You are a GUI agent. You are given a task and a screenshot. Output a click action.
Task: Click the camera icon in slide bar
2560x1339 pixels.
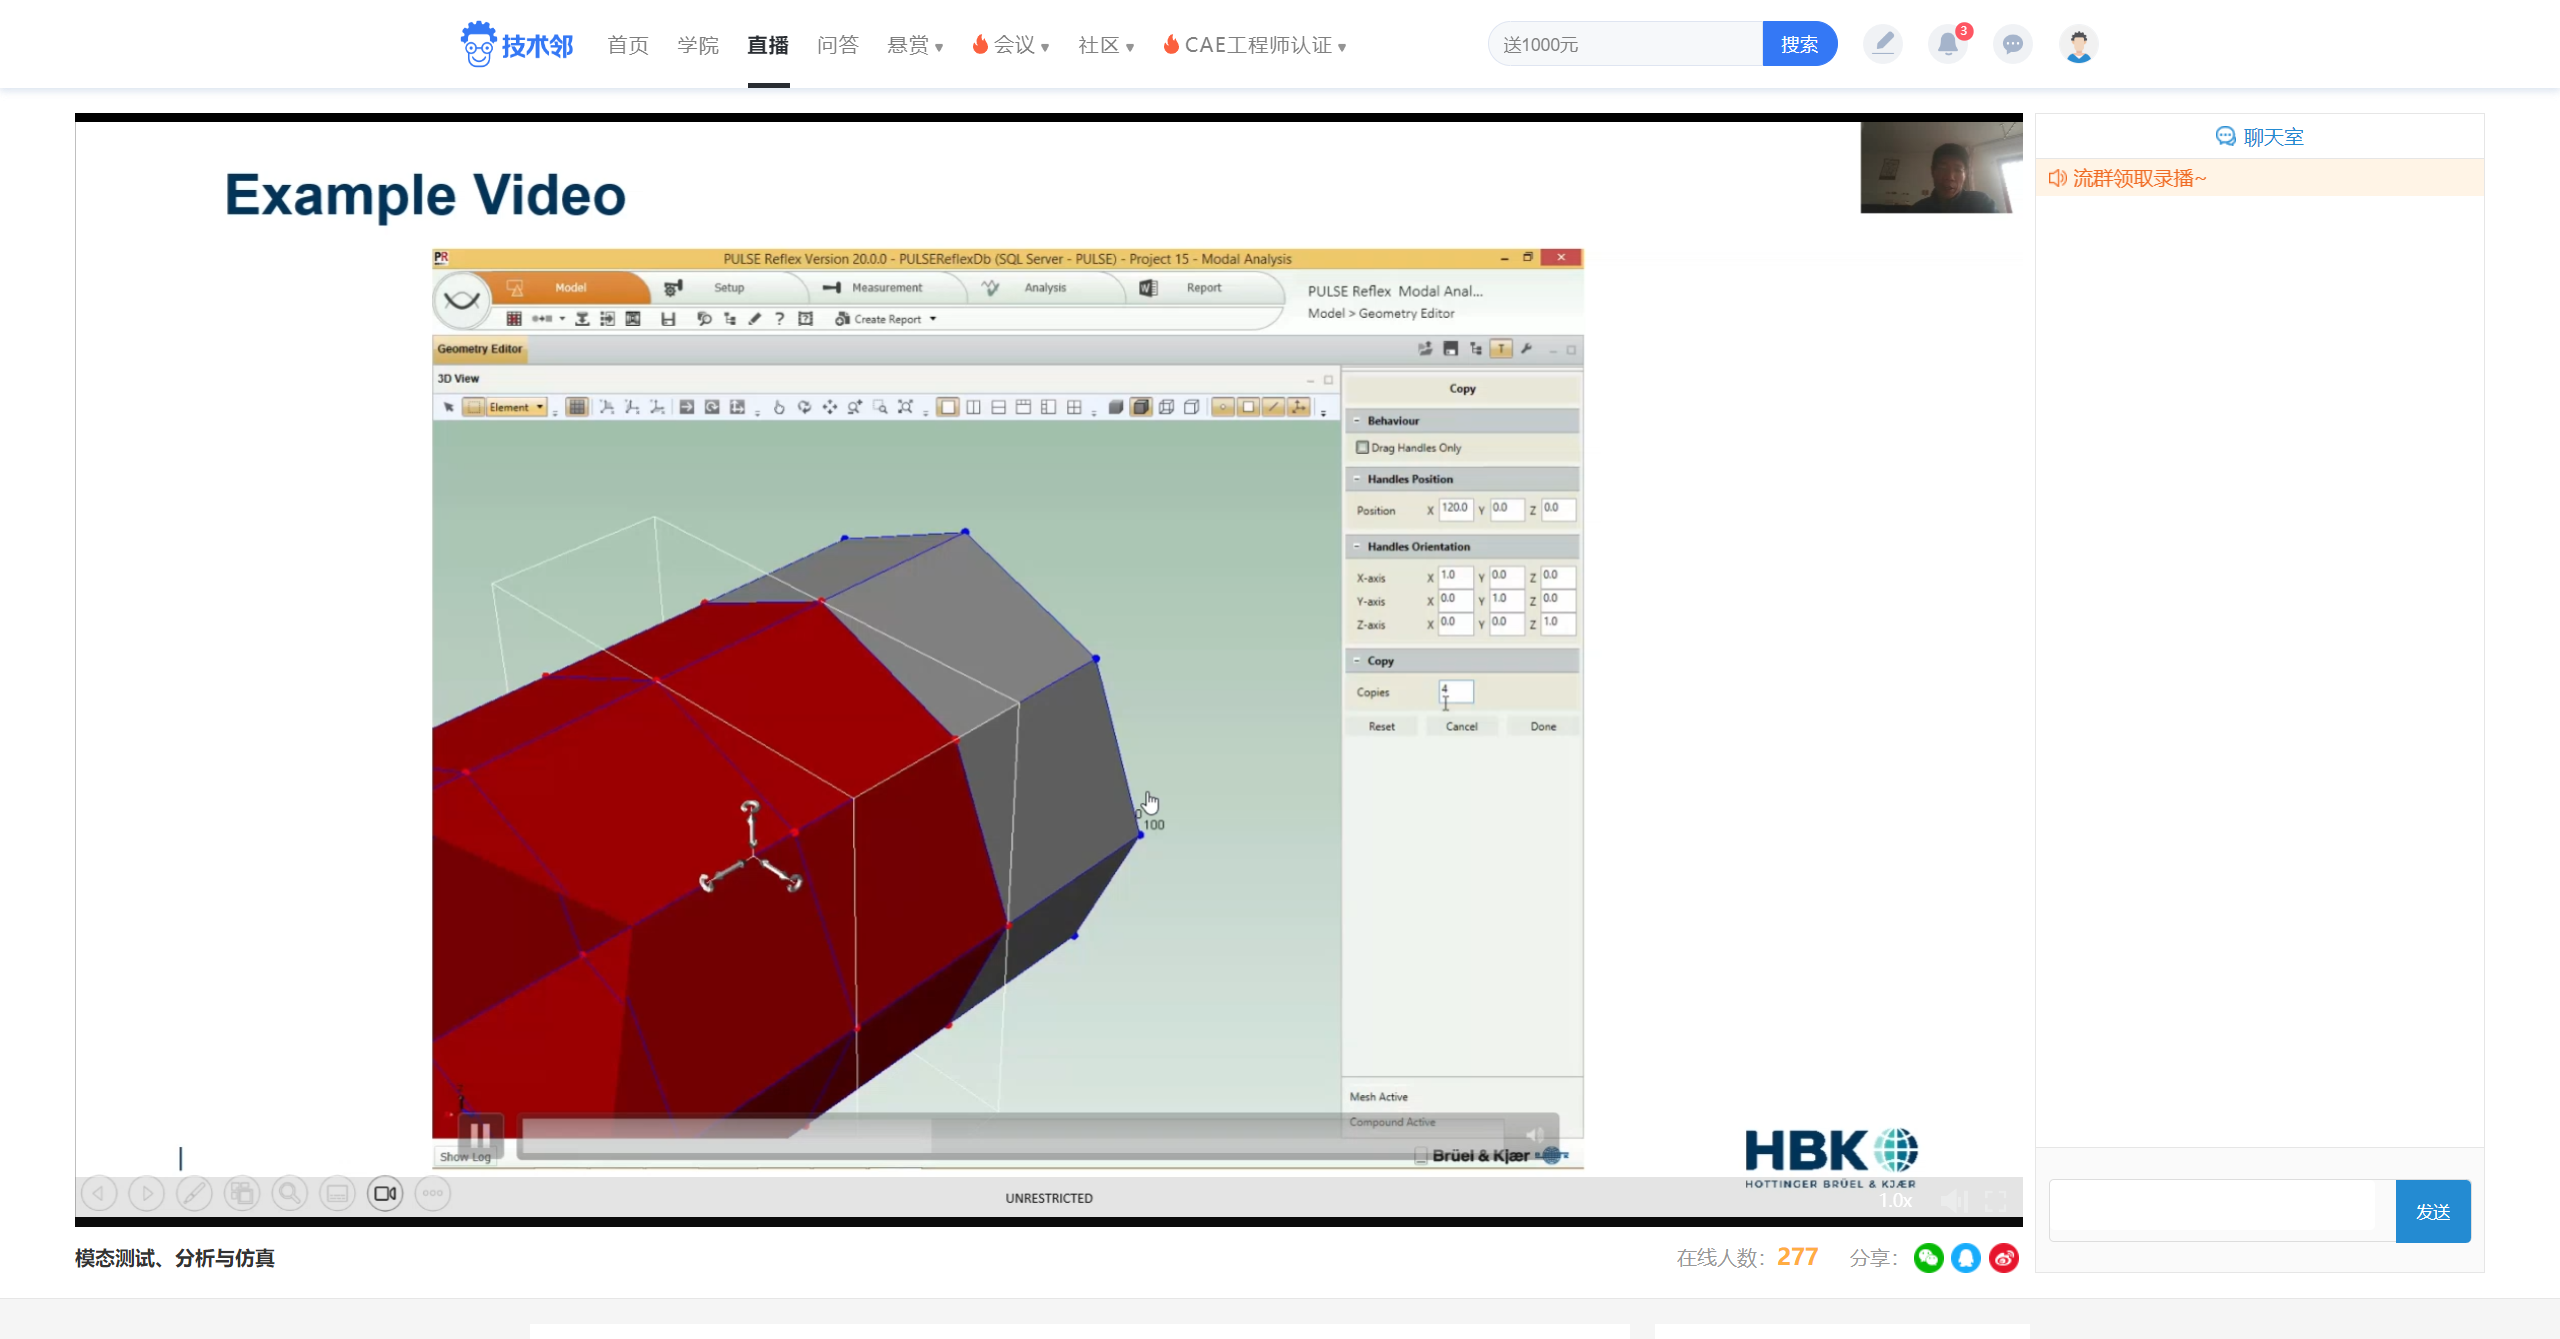click(x=385, y=1193)
